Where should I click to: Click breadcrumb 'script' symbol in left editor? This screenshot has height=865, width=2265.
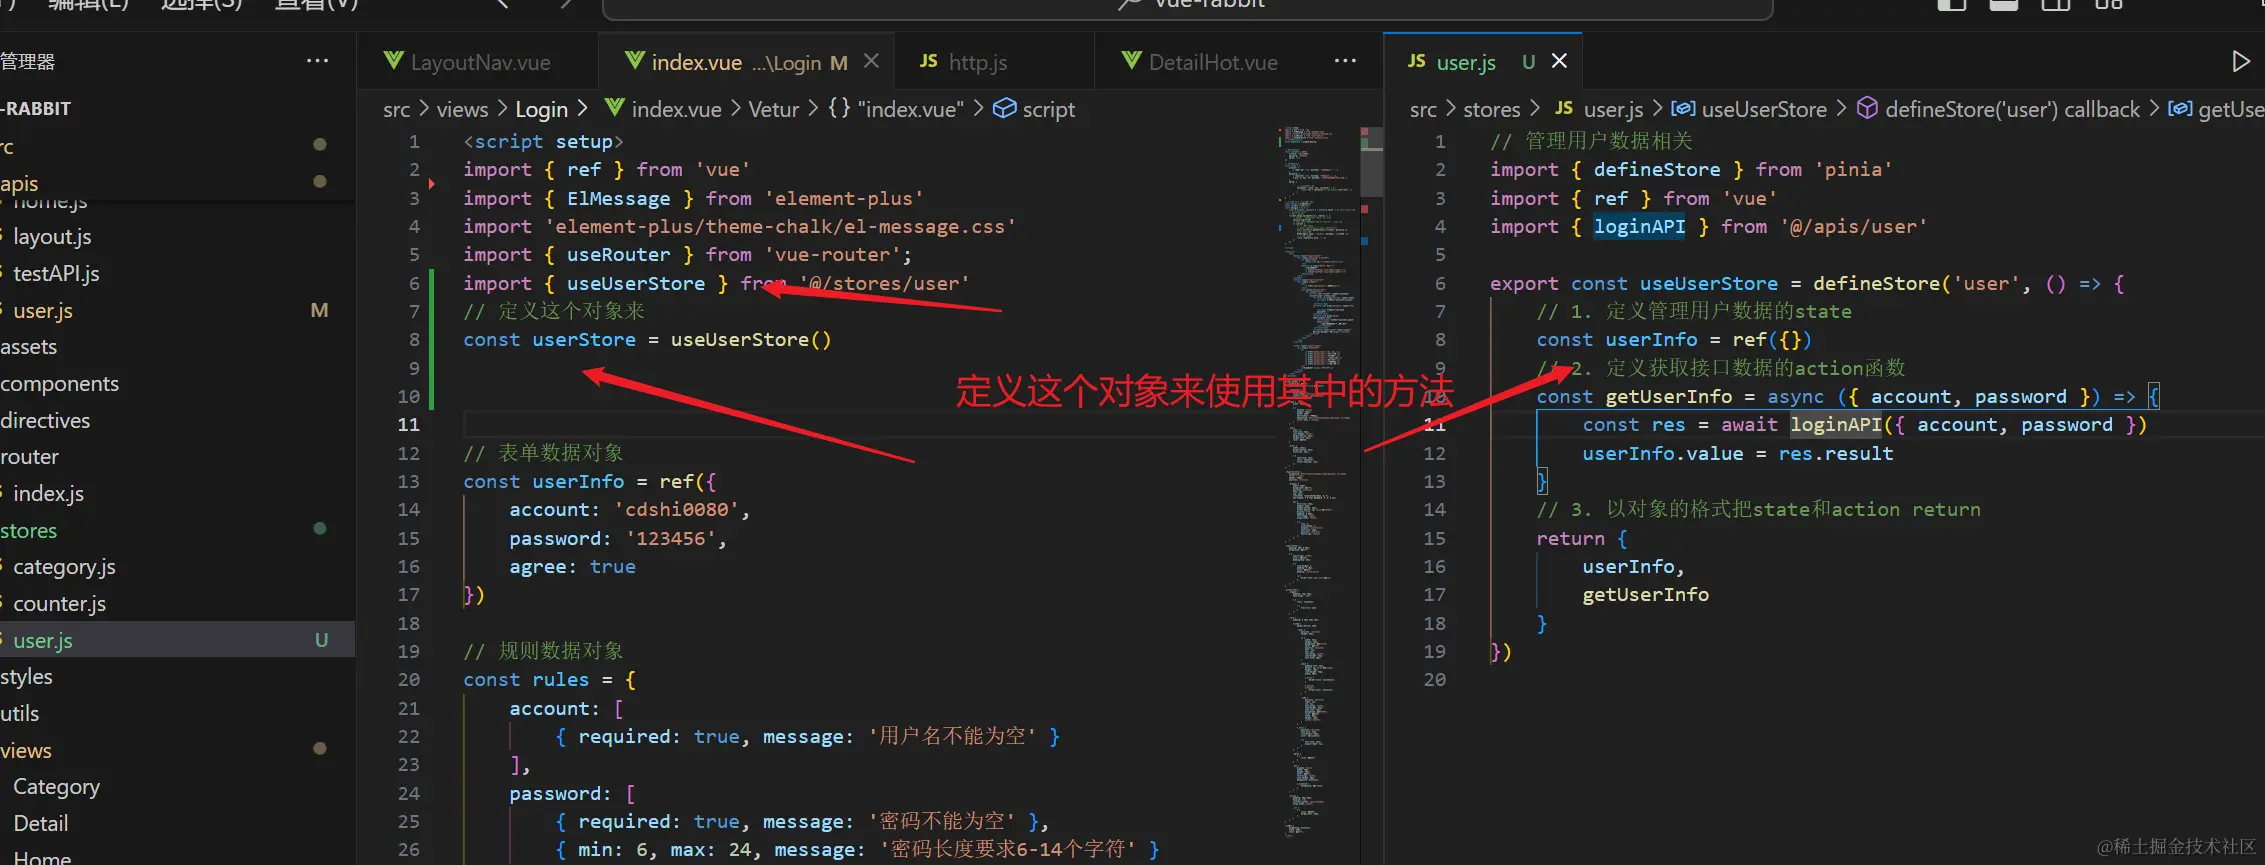click(x=1048, y=109)
